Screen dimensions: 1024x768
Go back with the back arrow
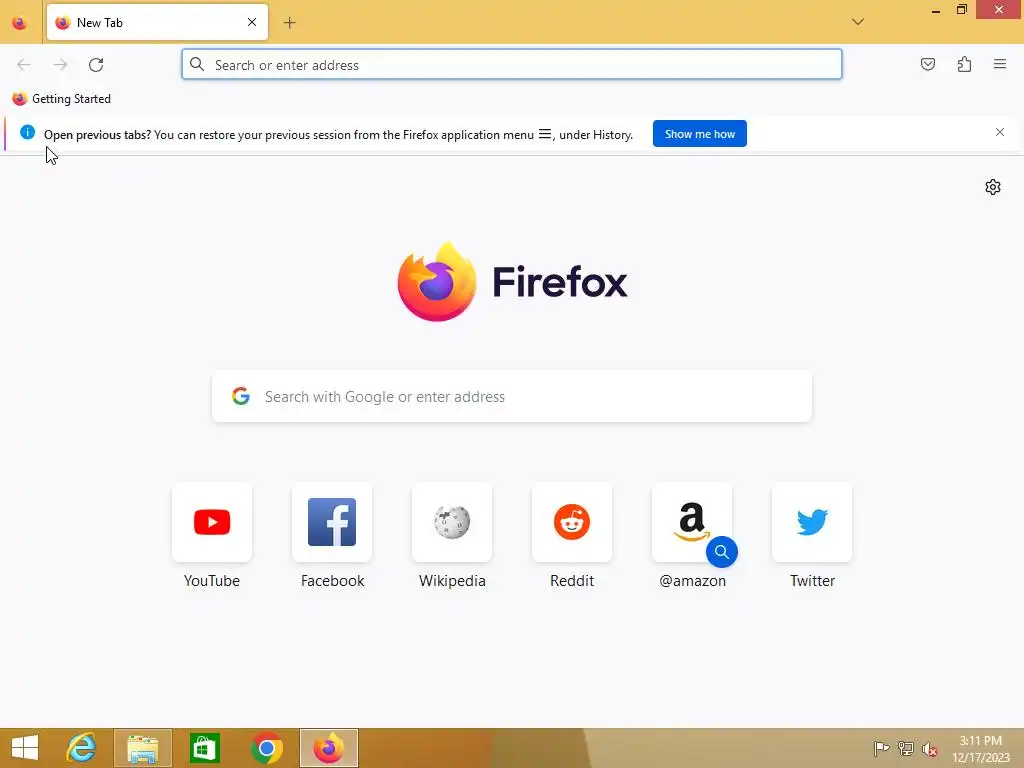(x=24, y=65)
